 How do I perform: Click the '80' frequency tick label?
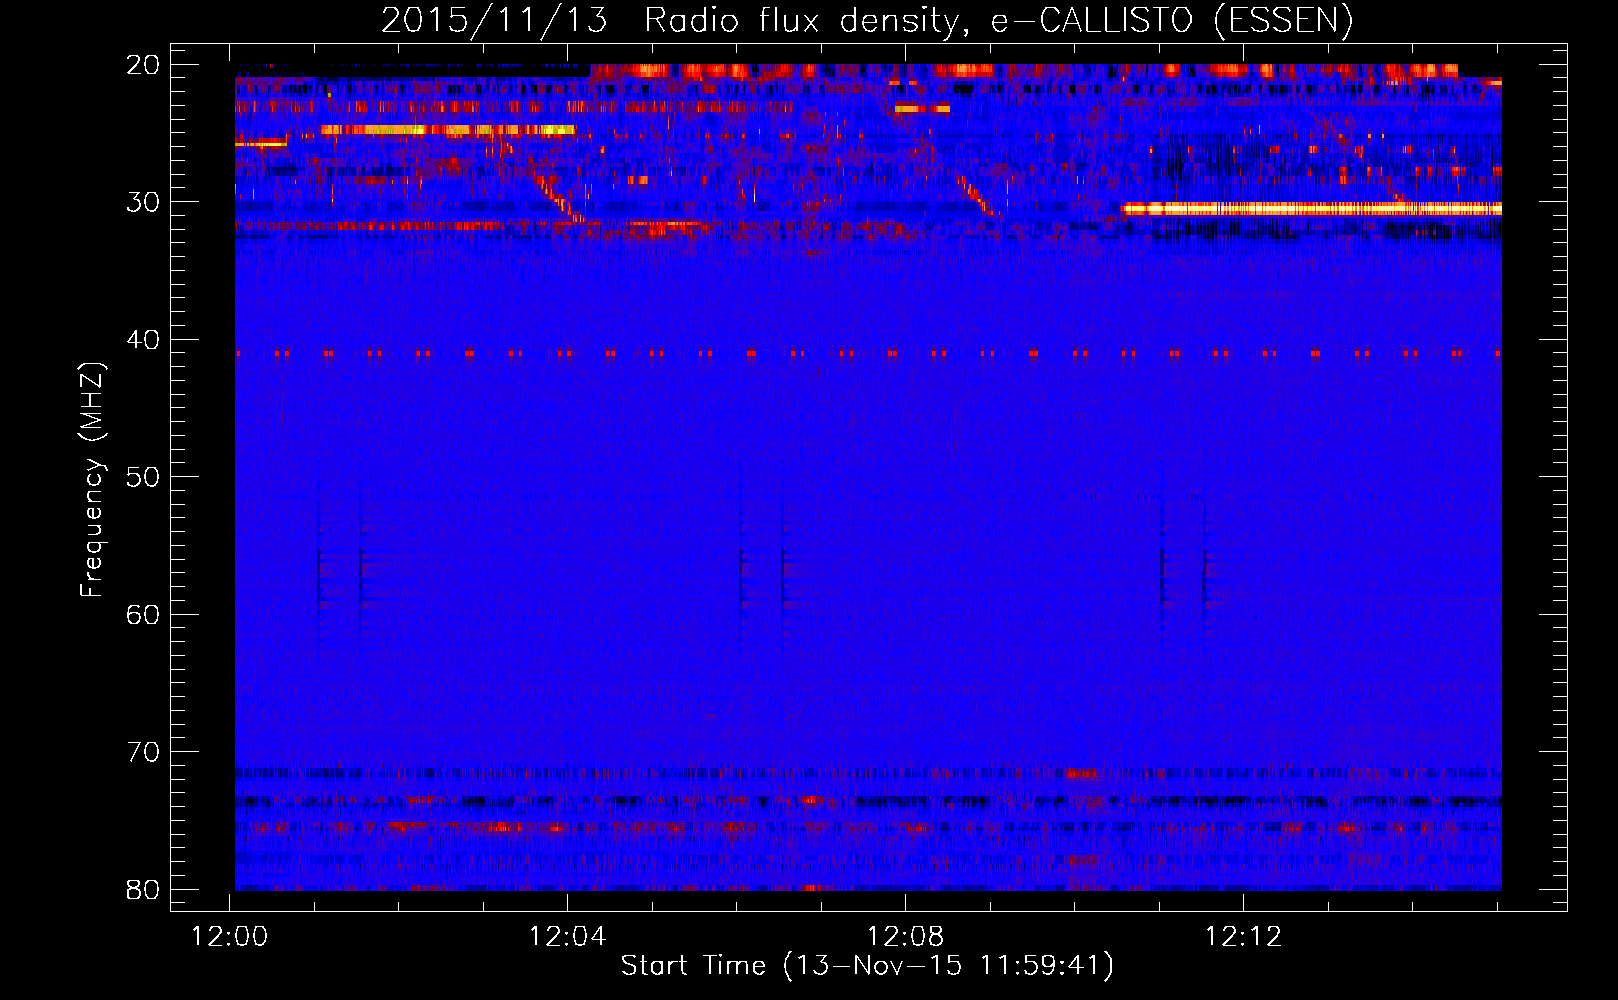pyautogui.click(x=143, y=889)
